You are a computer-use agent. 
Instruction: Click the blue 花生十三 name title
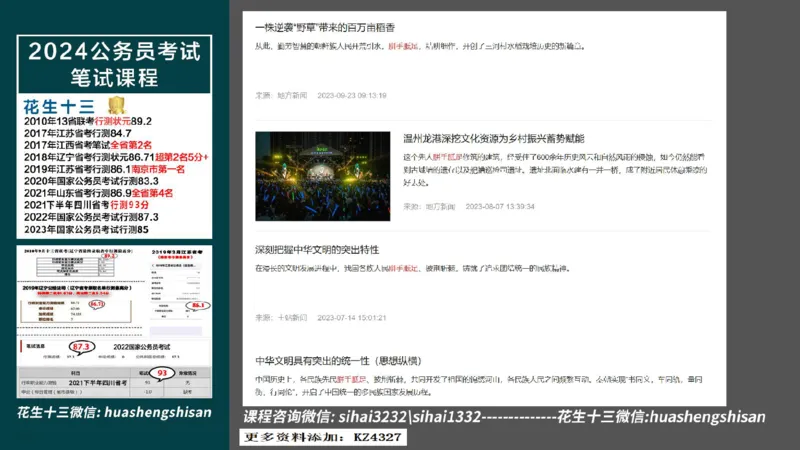point(59,107)
